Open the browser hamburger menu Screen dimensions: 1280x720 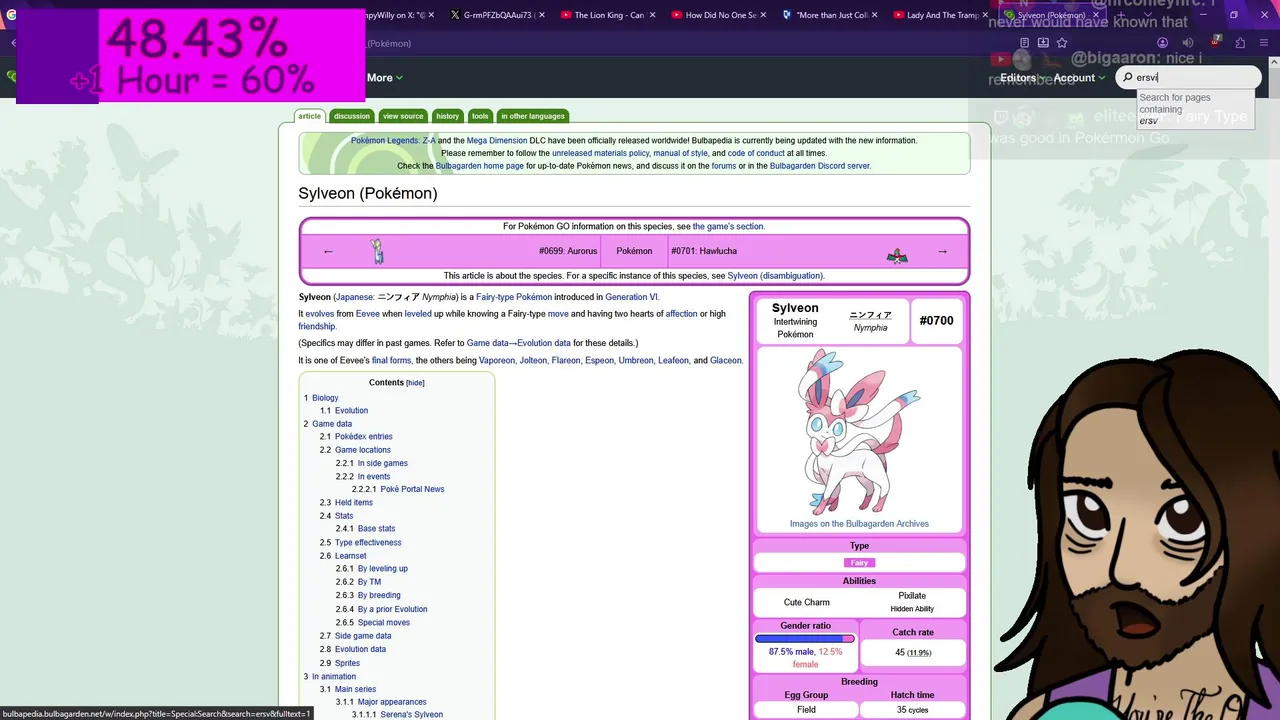1264,43
